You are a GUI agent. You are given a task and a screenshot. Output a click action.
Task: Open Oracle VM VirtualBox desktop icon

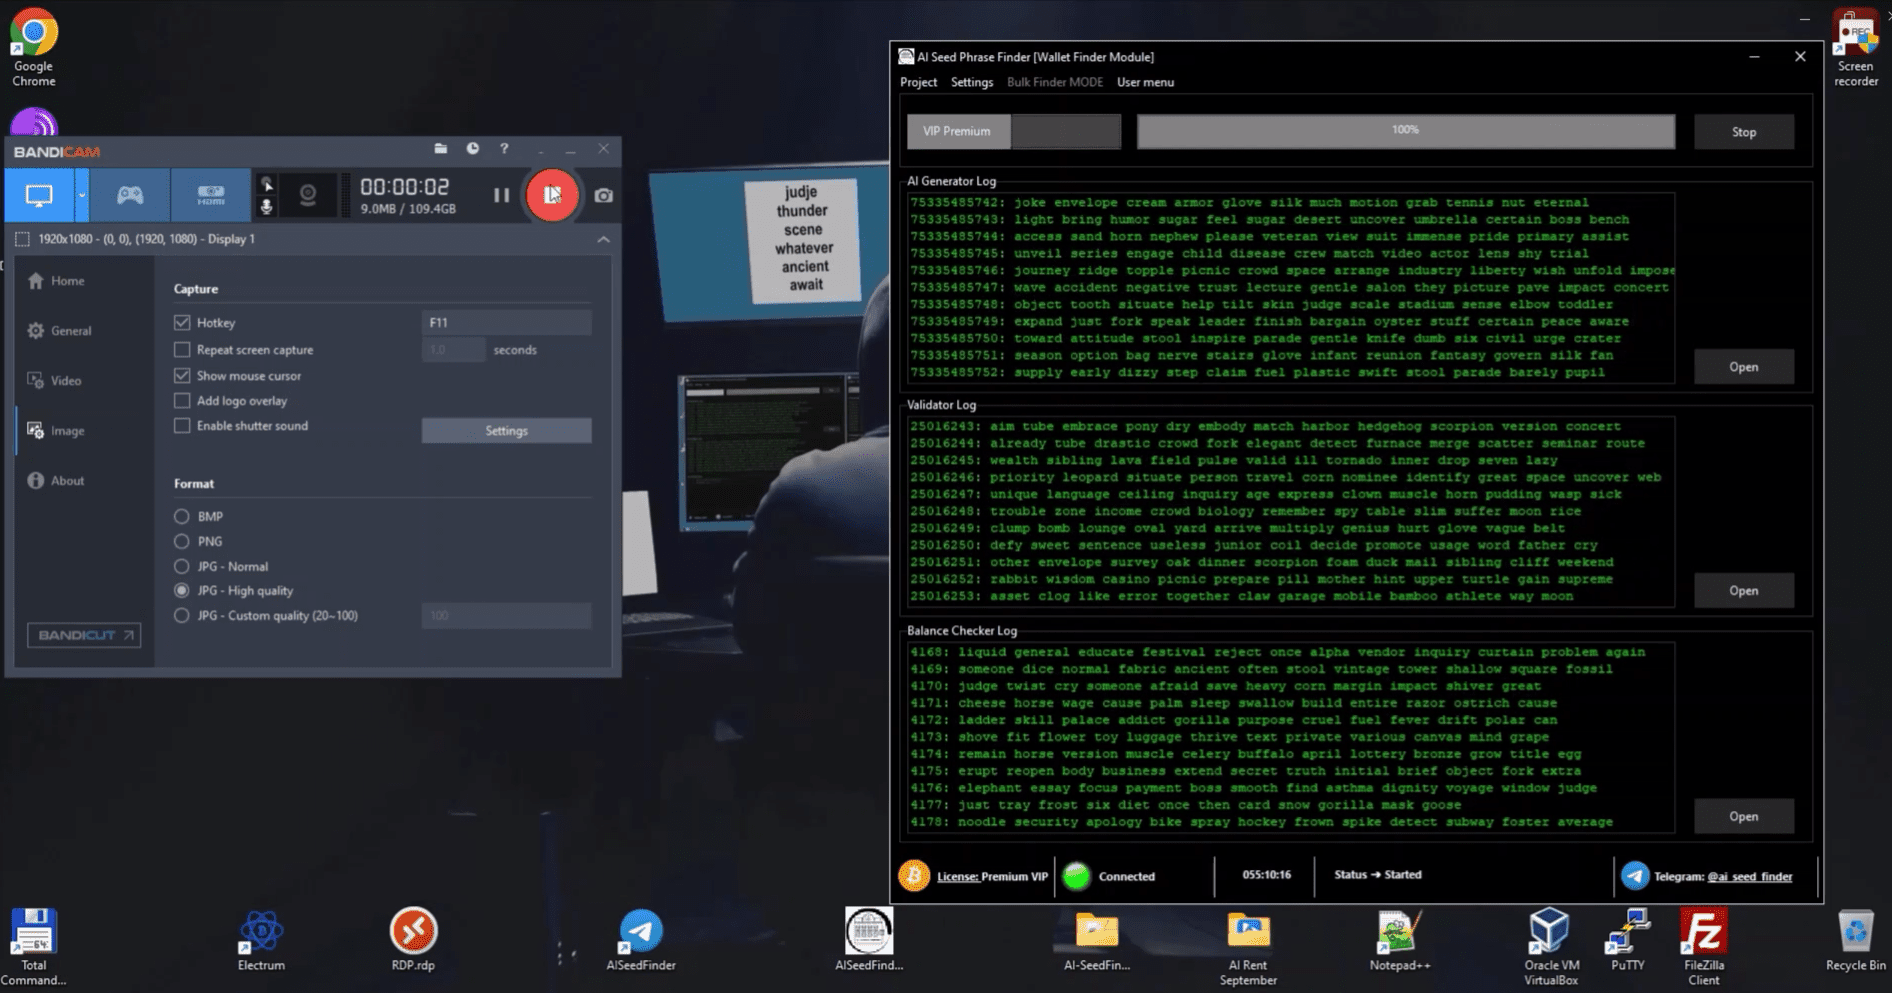pyautogui.click(x=1551, y=947)
